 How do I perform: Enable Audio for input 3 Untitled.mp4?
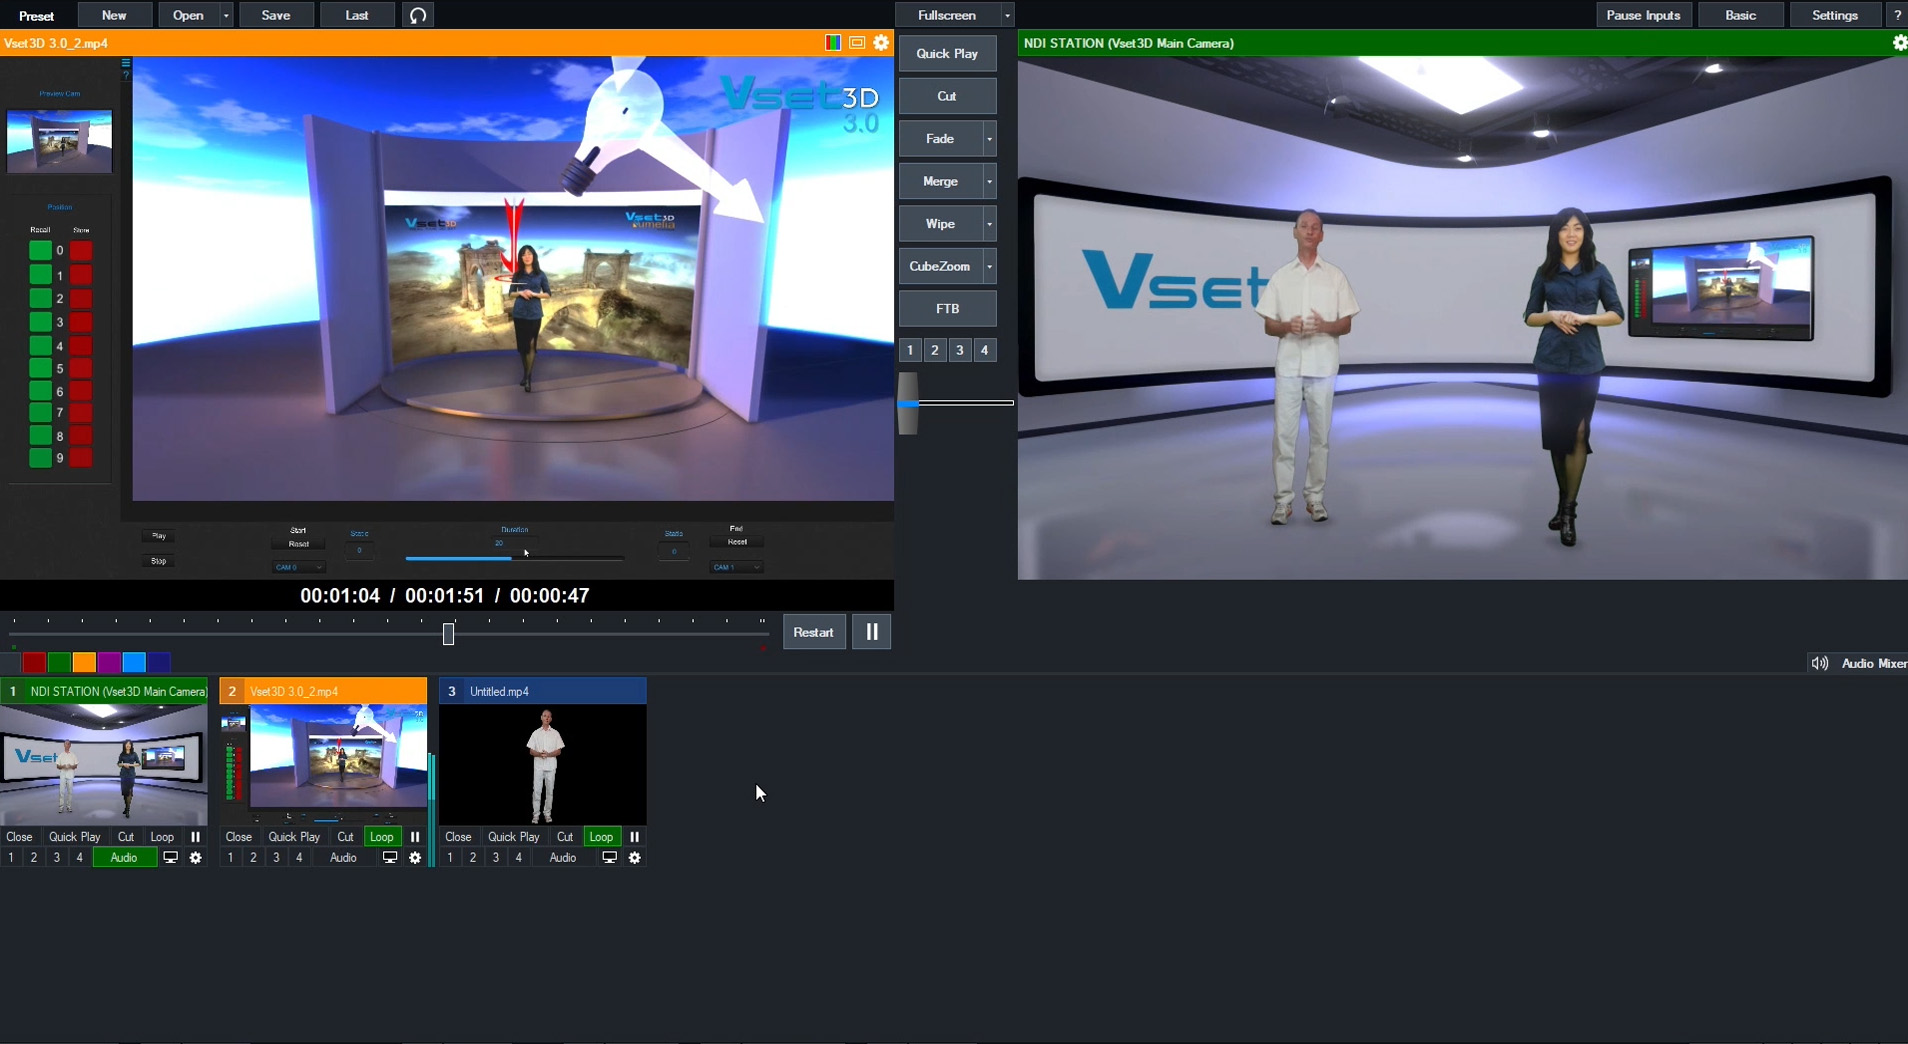pos(563,858)
